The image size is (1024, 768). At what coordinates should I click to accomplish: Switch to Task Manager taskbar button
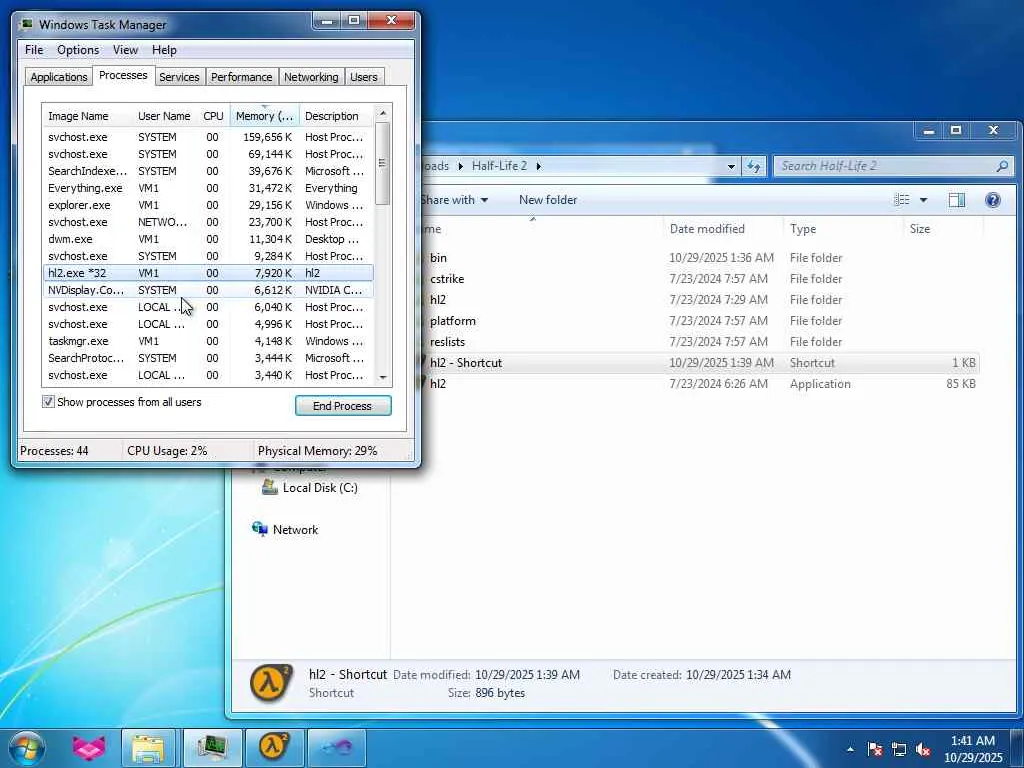pyautogui.click(x=212, y=748)
